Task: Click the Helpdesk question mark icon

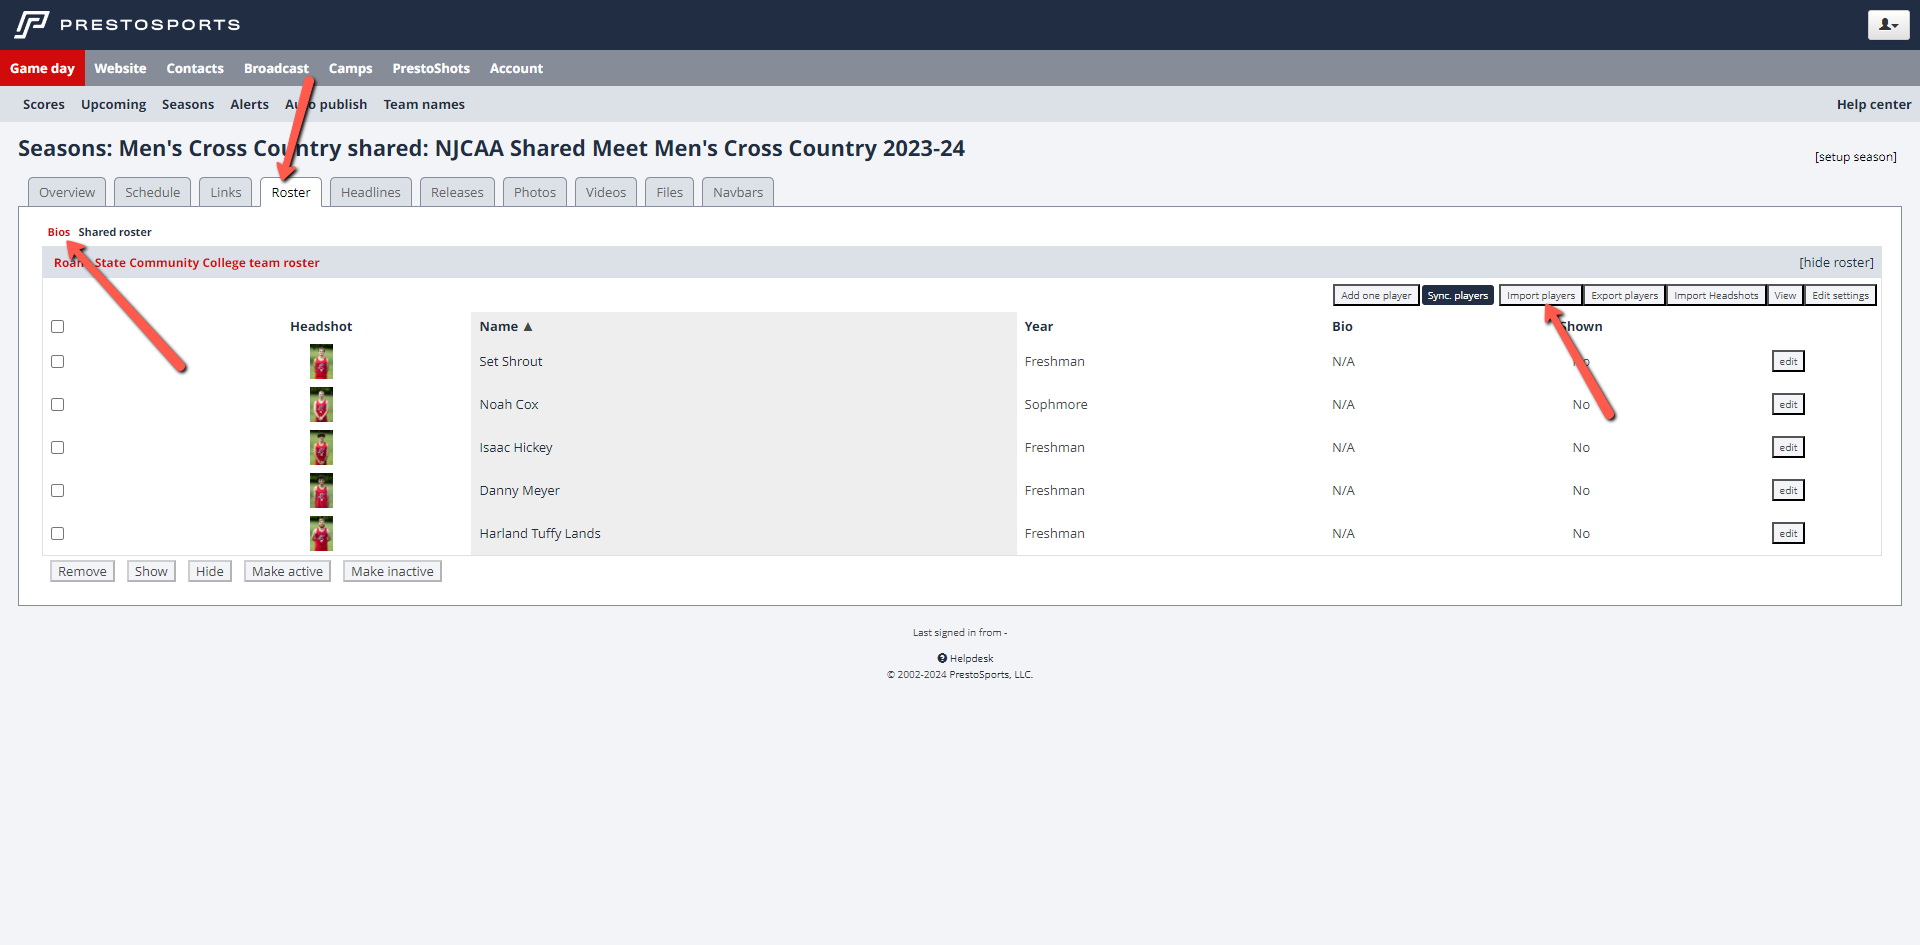Action: (942, 658)
